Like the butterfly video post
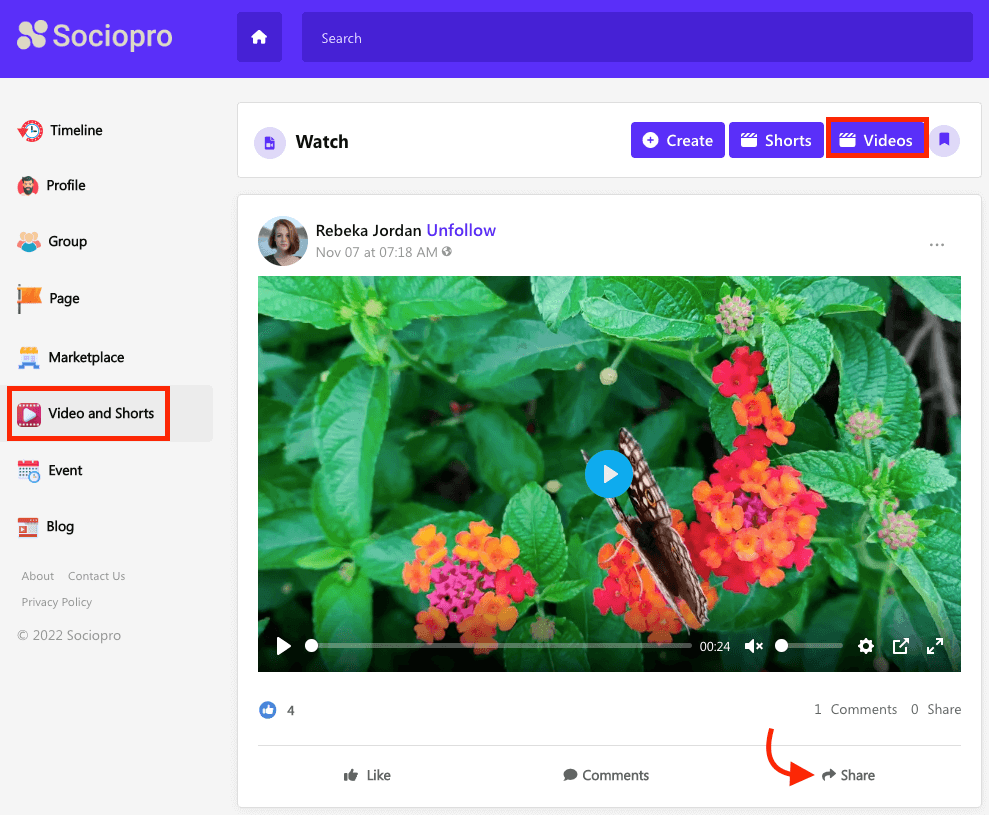This screenshot has width=989, height=815. (367, 775)
